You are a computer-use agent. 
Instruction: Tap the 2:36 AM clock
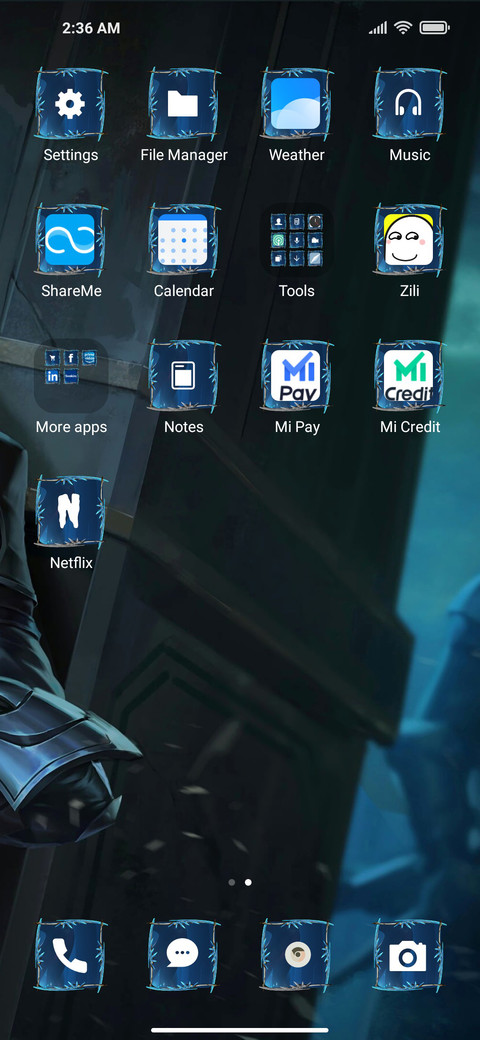click(91, 28)
